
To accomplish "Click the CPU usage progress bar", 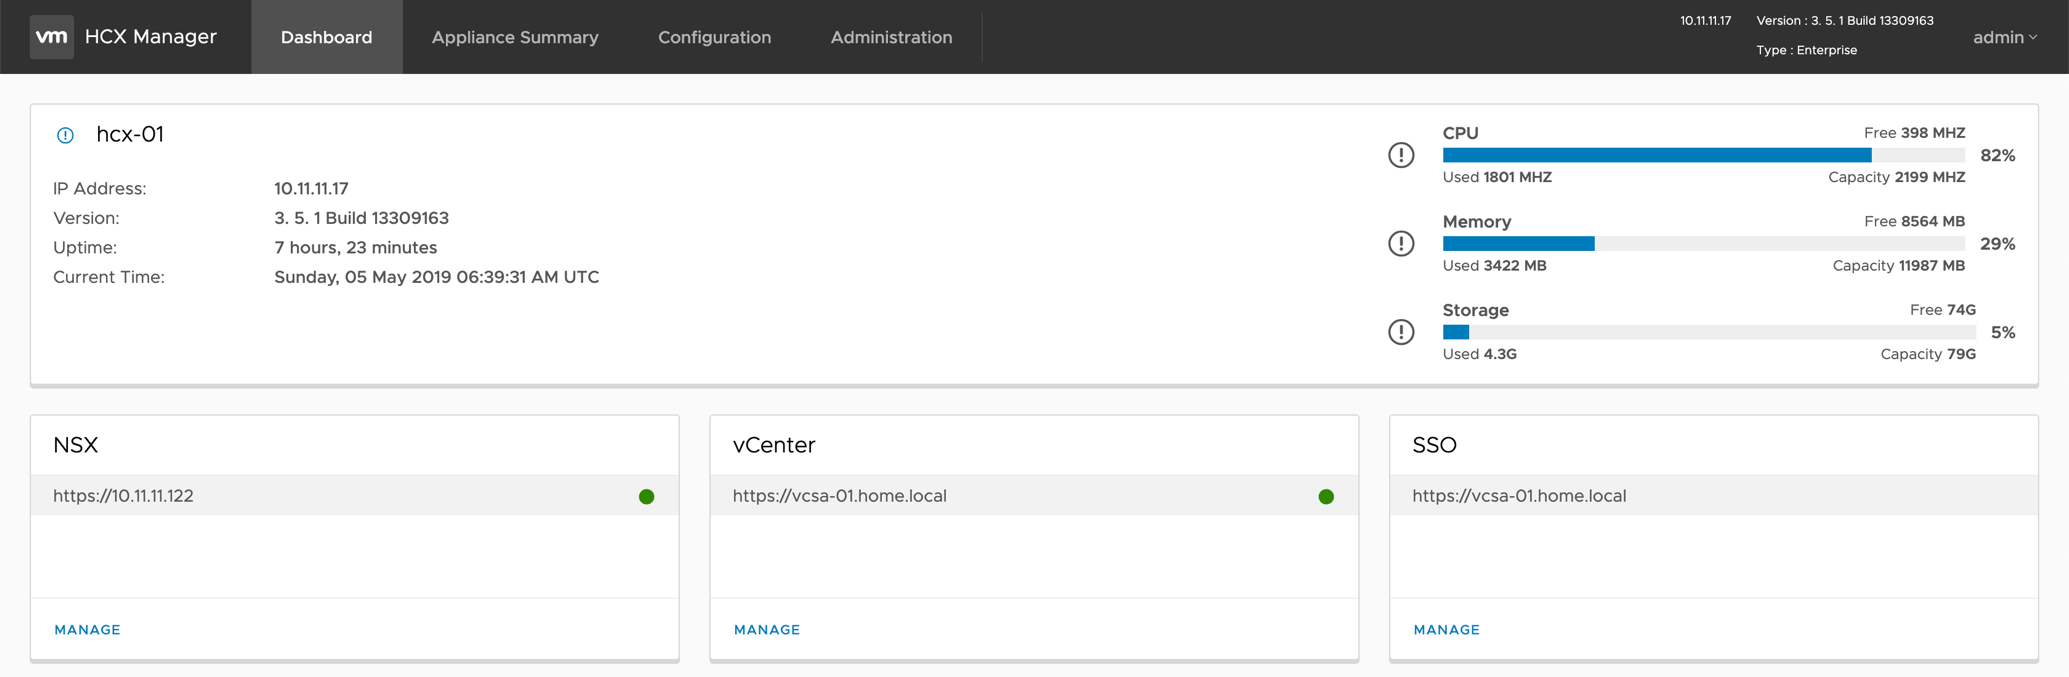I will [x=1703, y=155].
